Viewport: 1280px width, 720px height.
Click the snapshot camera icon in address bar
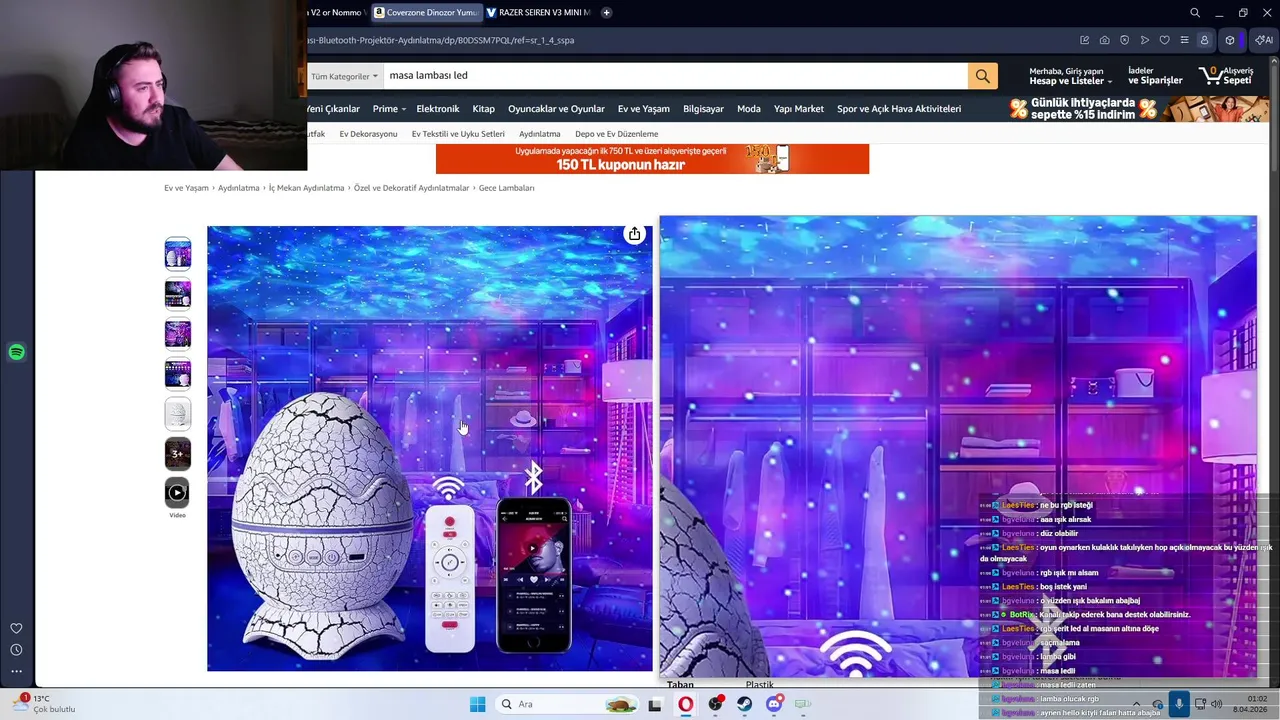pos(1104,40)
